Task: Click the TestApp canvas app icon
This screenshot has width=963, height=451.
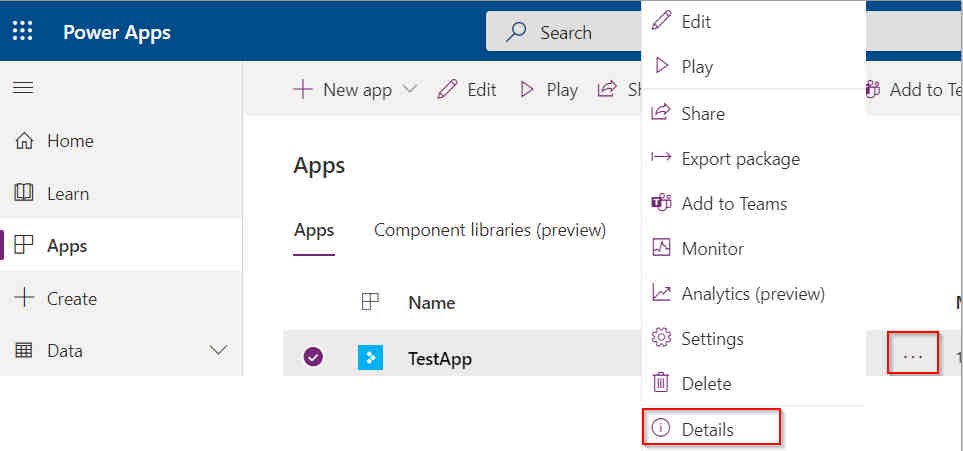Action: point(370,358)
